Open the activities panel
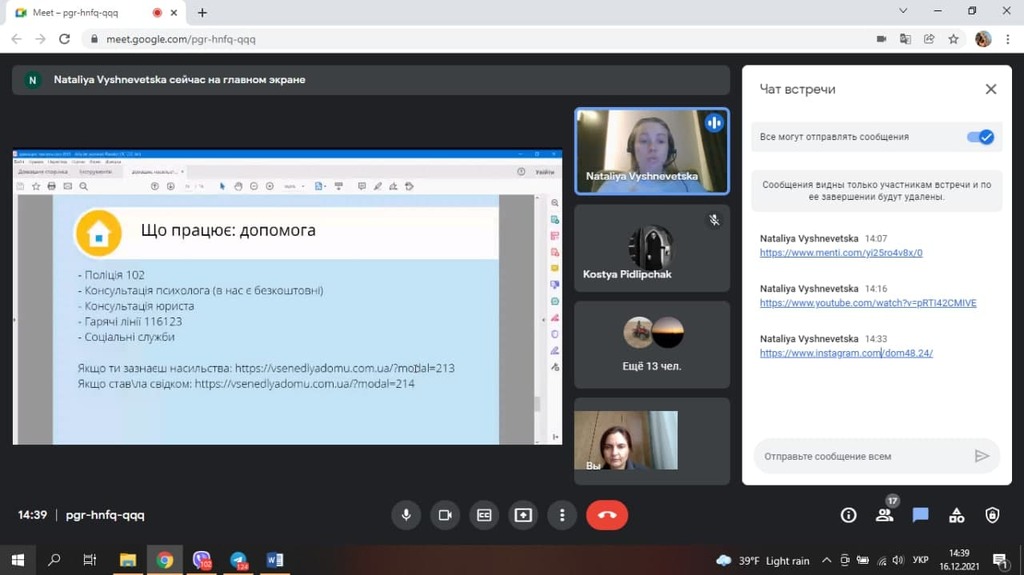 tap(956, 515)
